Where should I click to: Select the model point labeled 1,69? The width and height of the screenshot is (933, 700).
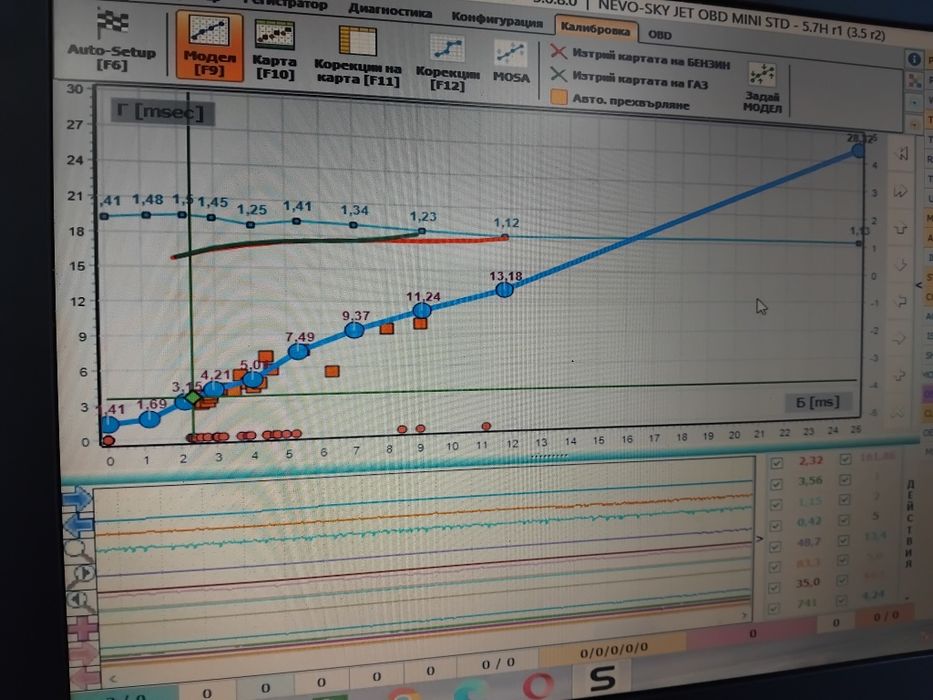click(149, 419)
